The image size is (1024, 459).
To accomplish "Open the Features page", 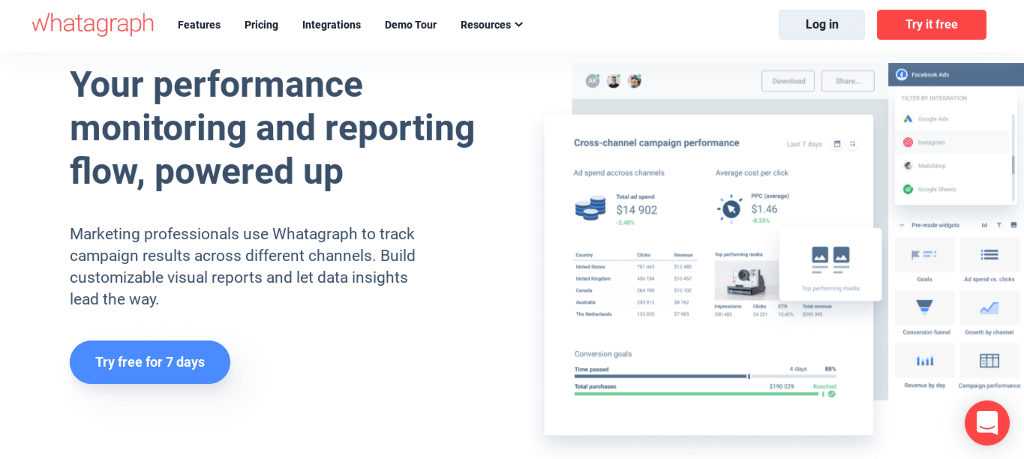I will click(199, 25).
